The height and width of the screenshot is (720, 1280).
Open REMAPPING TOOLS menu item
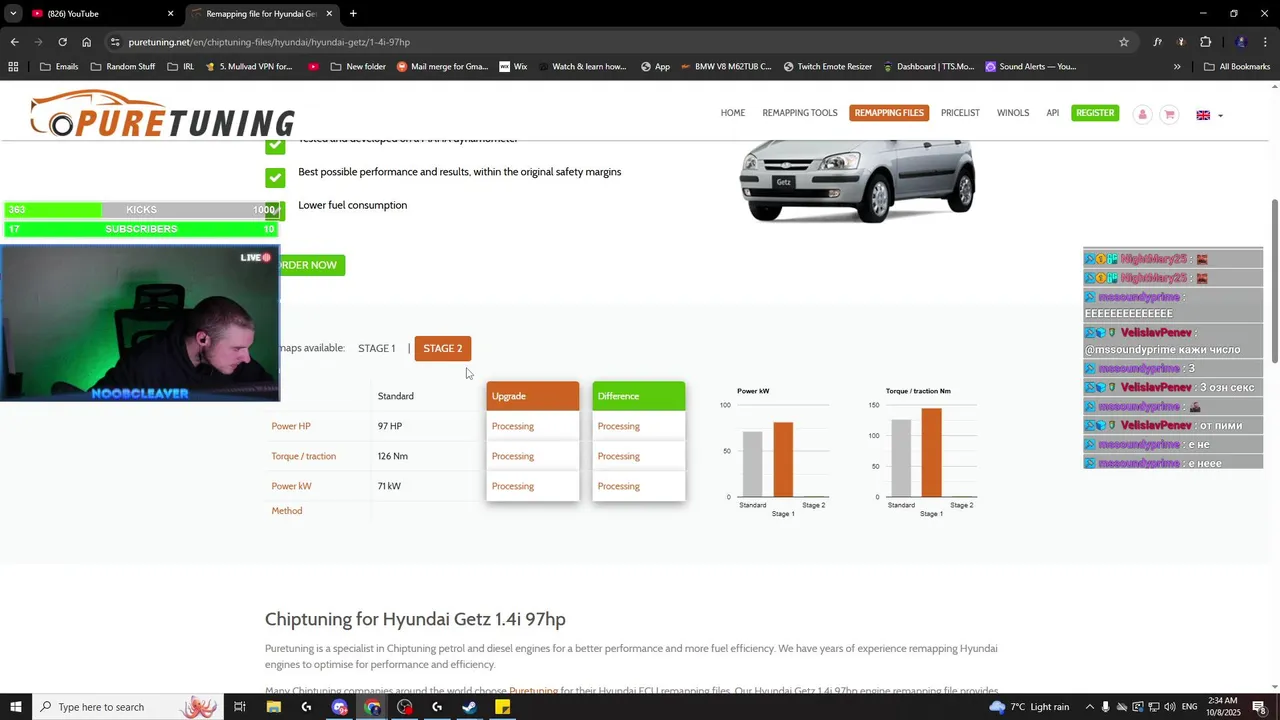800,113
